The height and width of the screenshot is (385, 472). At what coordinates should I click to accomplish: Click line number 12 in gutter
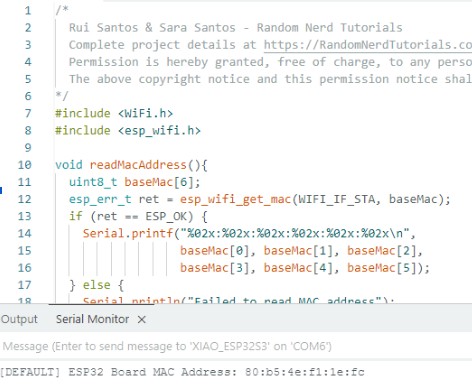pyautogui.click(x=24, y=199)
